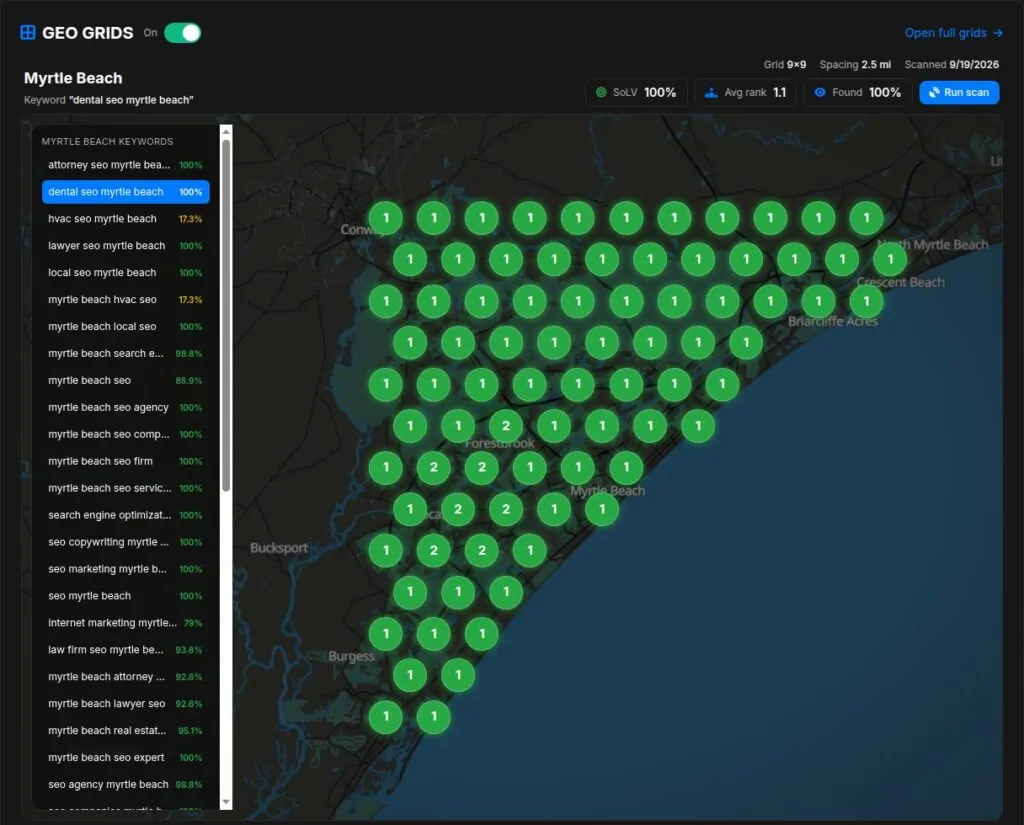
Task: Select keyword local seo myrtle beach
Action: click(x=125, y=272)
